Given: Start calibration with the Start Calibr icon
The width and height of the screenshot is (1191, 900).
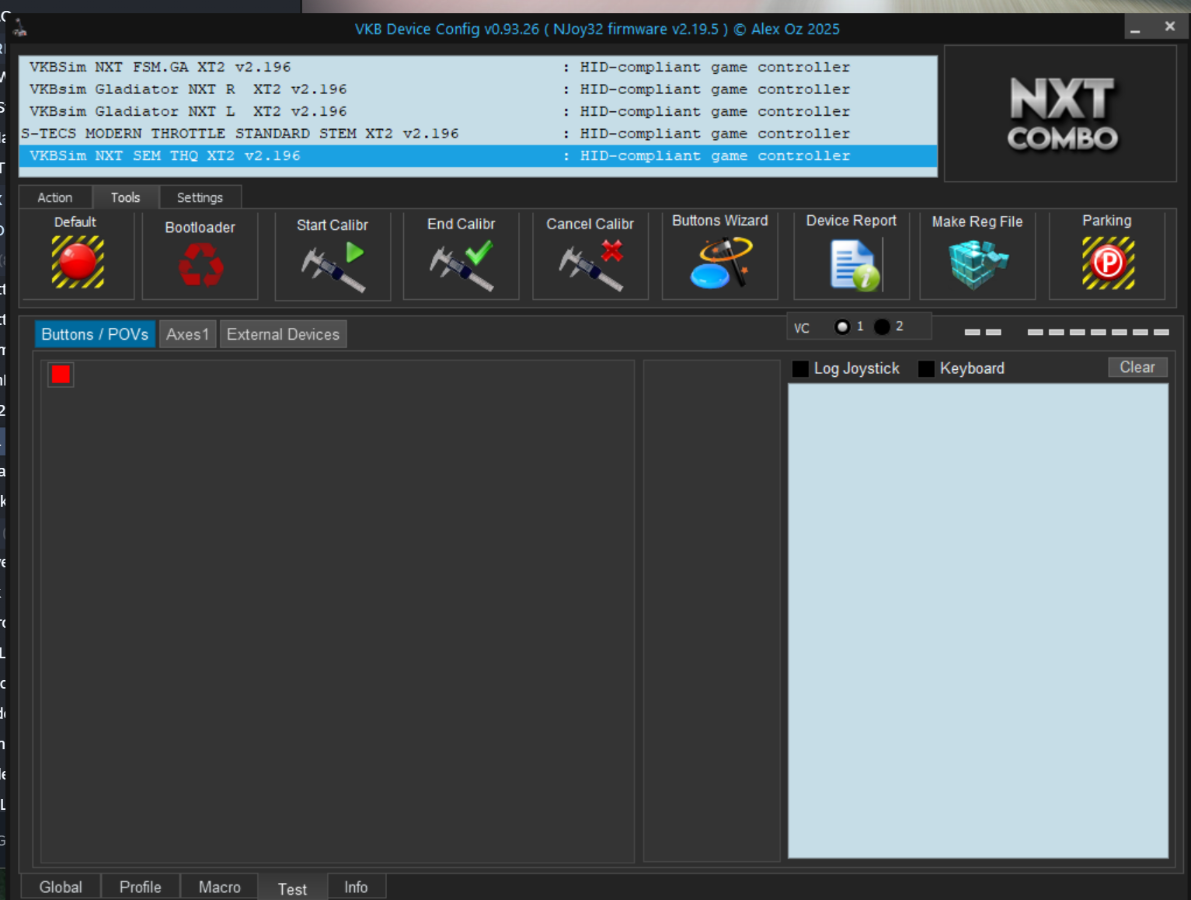Looking at the screenshot, I should pyautogui.click(x=332, y=265).
